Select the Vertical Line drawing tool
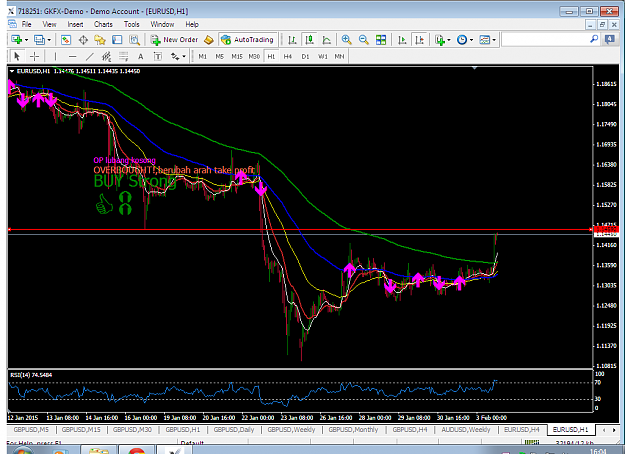Image resolution: width=625 pixels, height=454 pixels. [55, 57]
